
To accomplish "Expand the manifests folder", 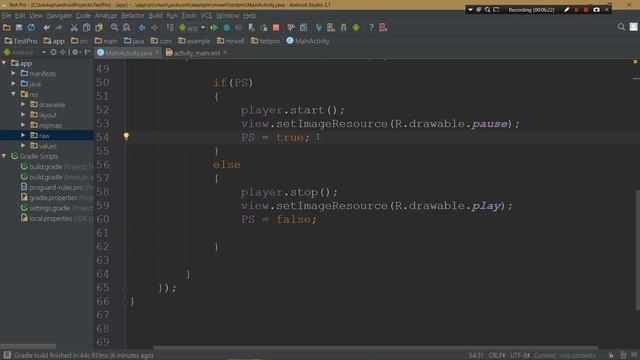I will pyautogui.click(x=13, y=73).
